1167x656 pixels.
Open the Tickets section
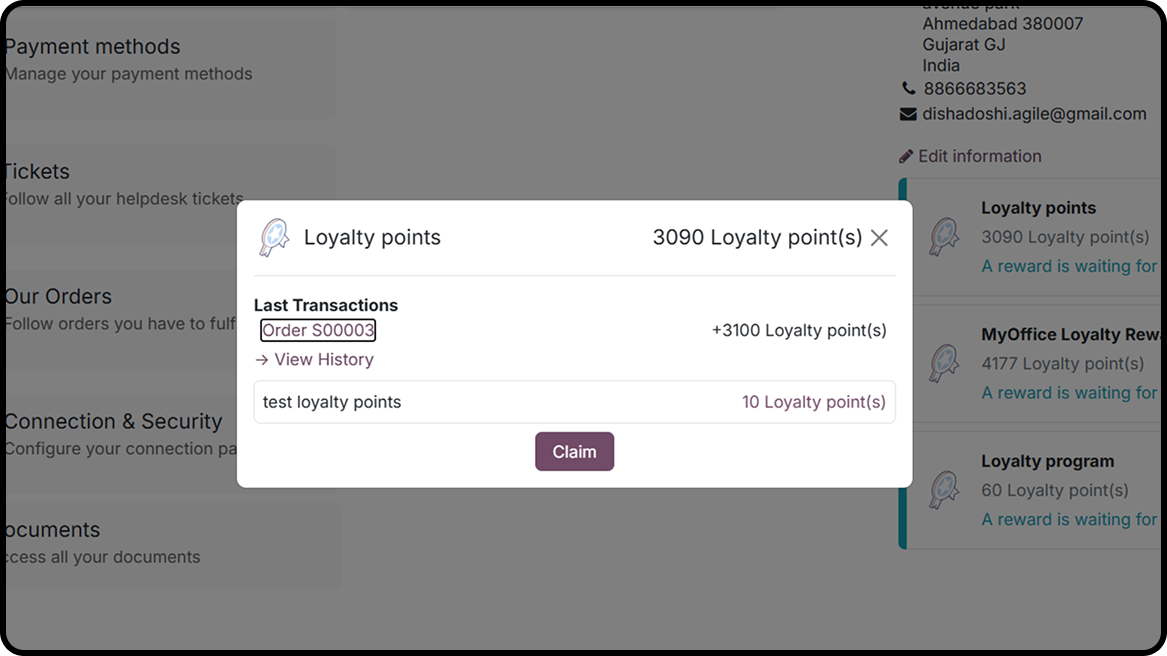(37, 172)
